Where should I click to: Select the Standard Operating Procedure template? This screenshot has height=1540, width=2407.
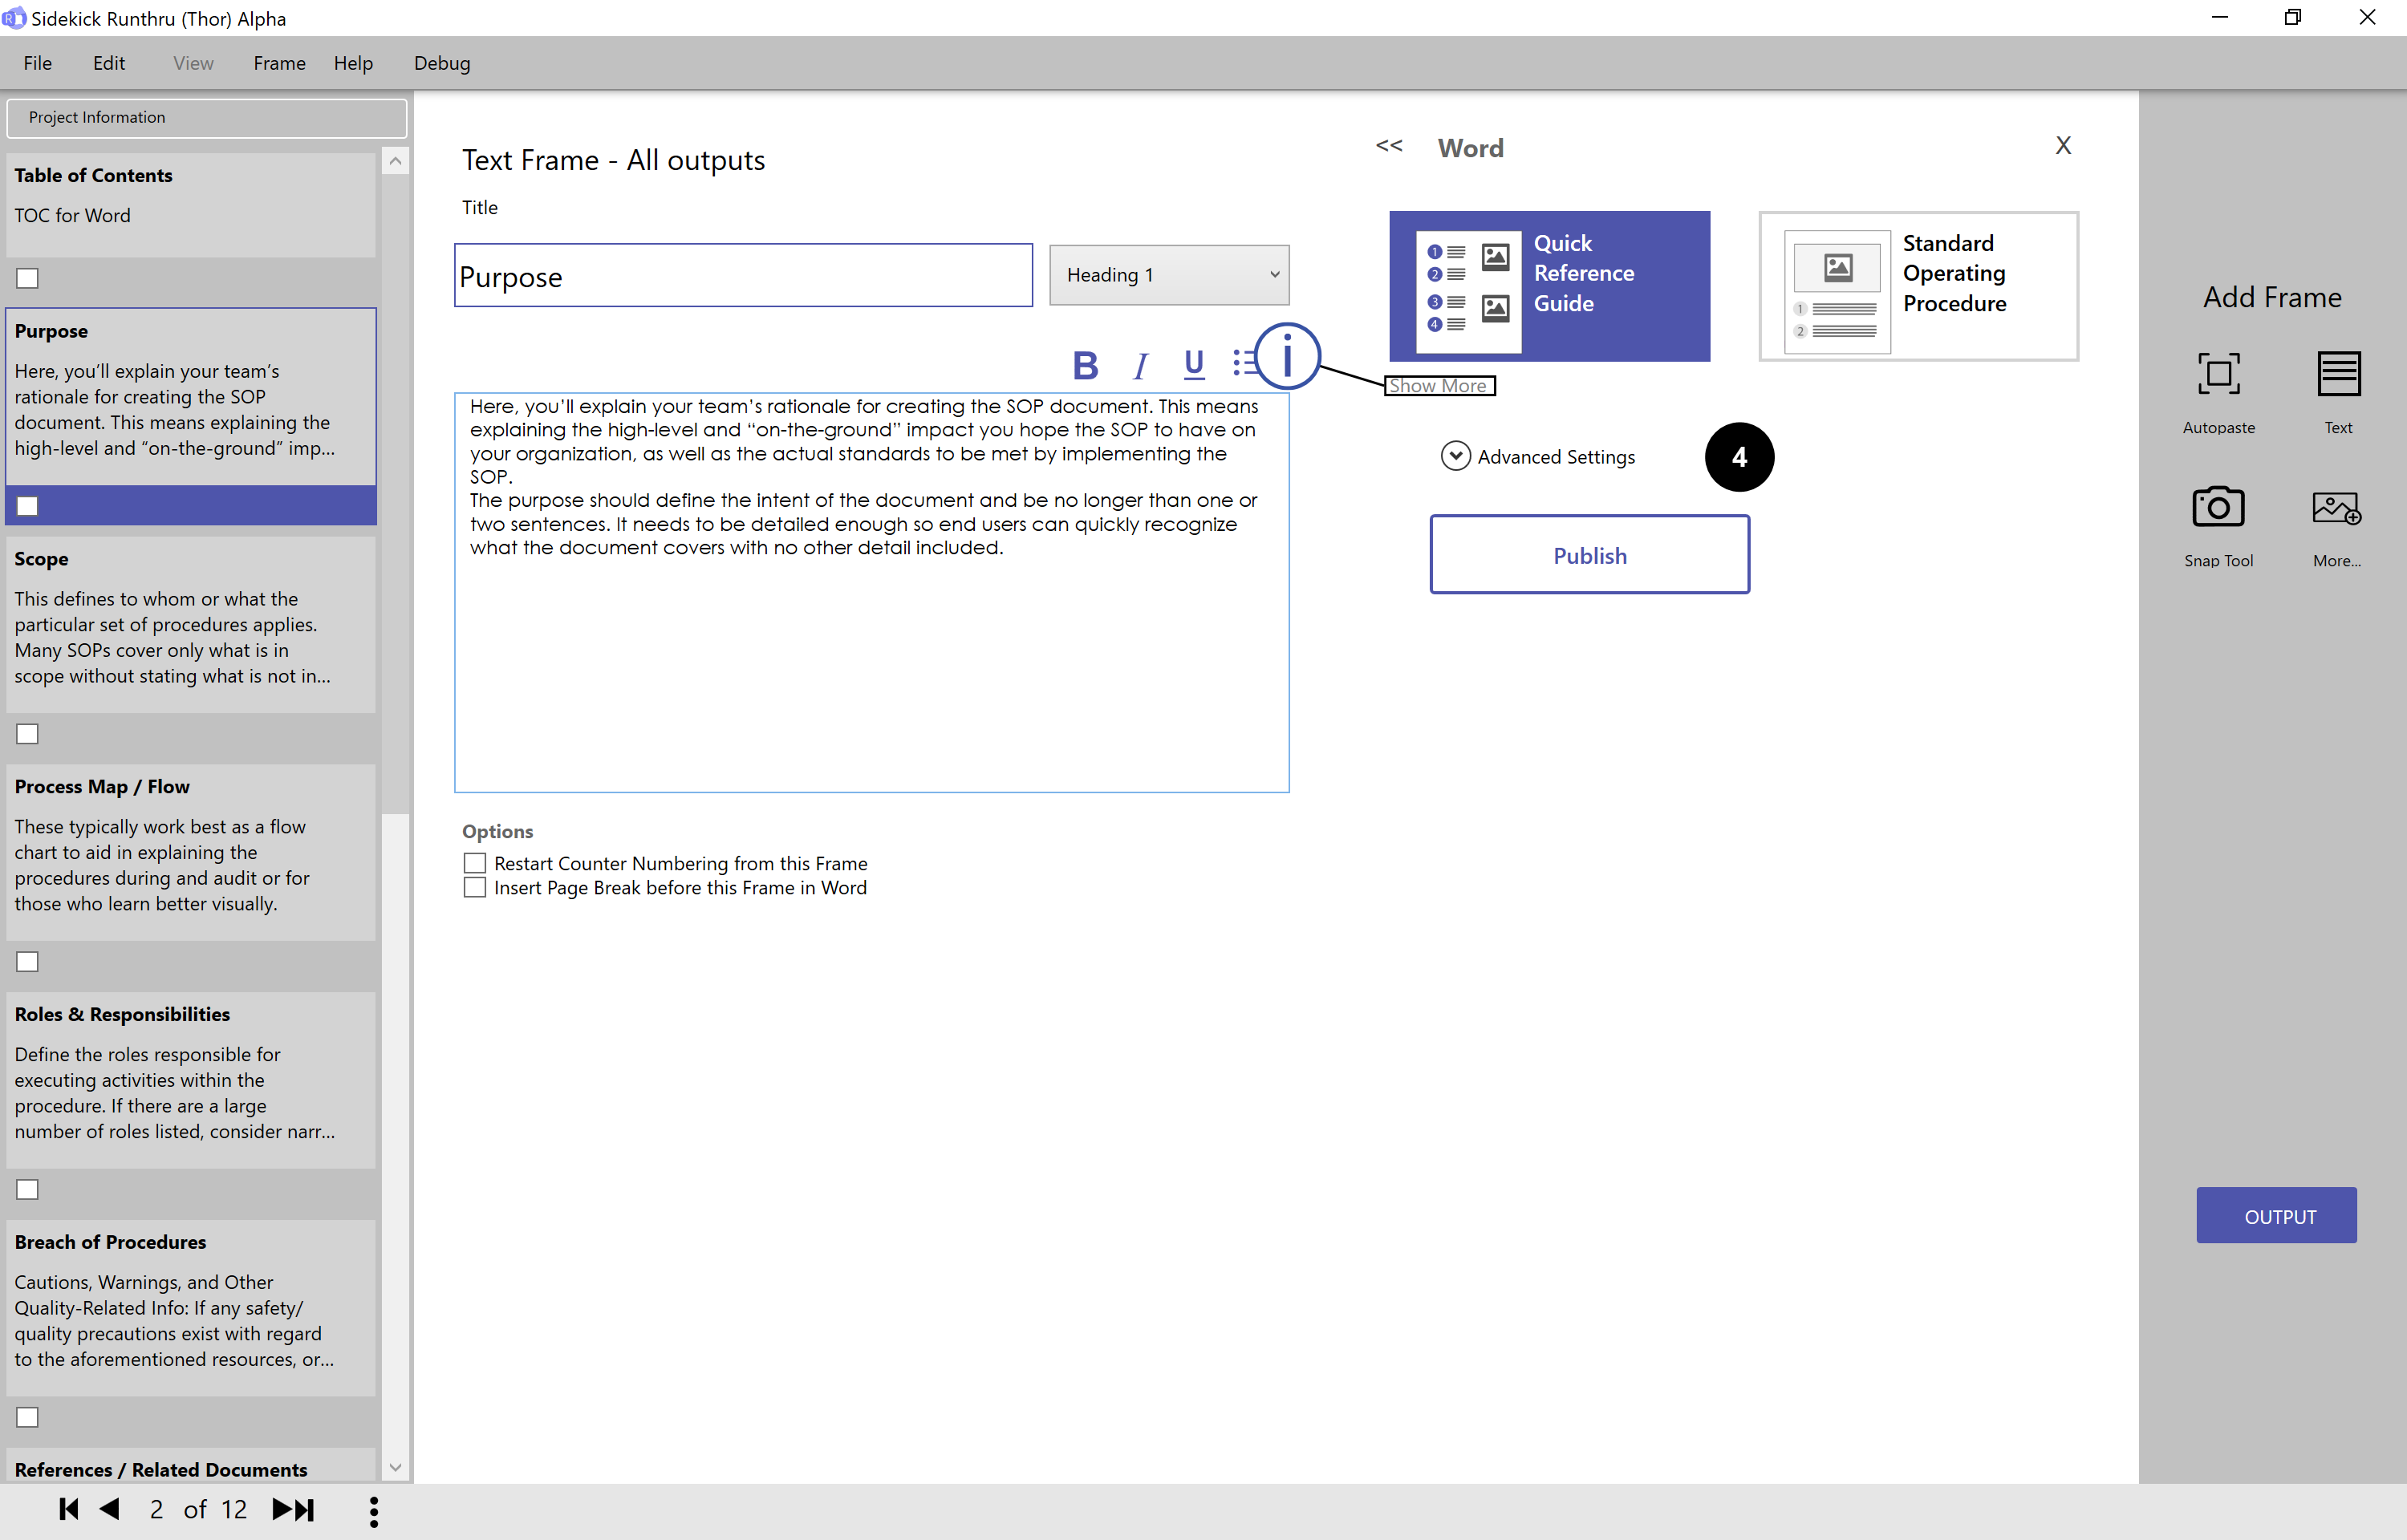pyautogui.click(x=1918, y=286)
